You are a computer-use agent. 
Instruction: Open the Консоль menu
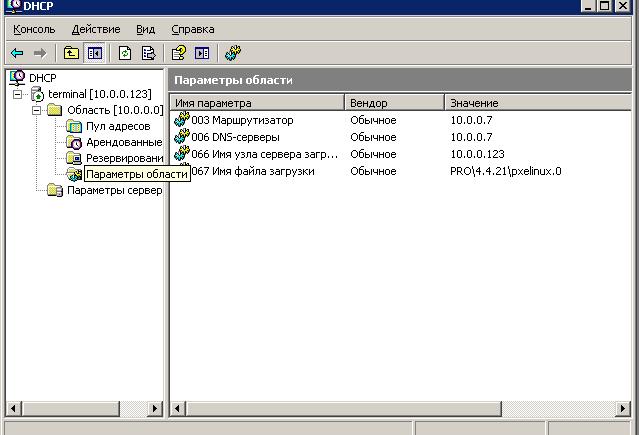point(34,30)
